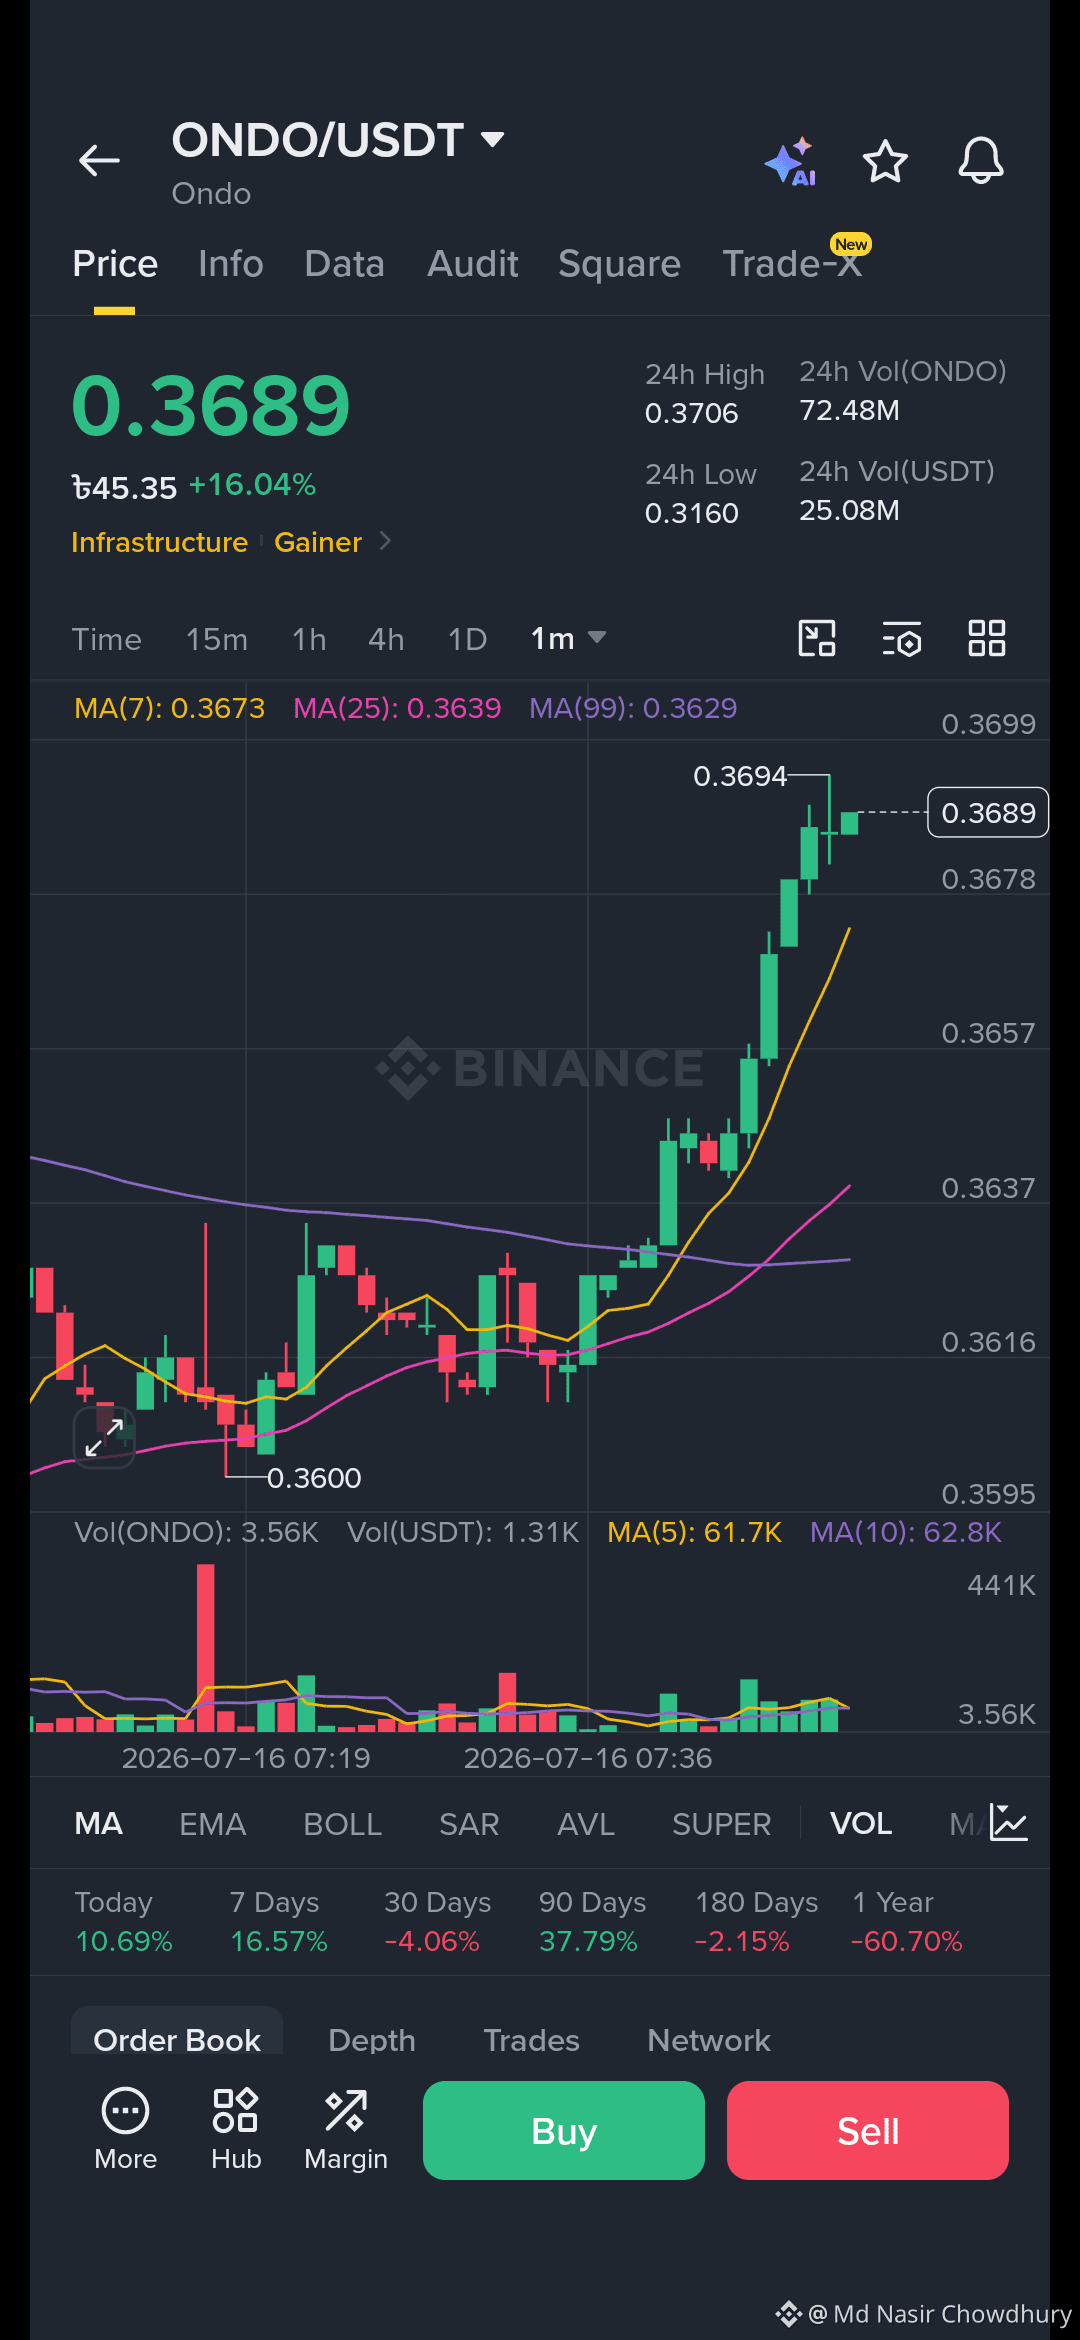
Task: Open the Gainer category chevron
Action: point(385,541)
